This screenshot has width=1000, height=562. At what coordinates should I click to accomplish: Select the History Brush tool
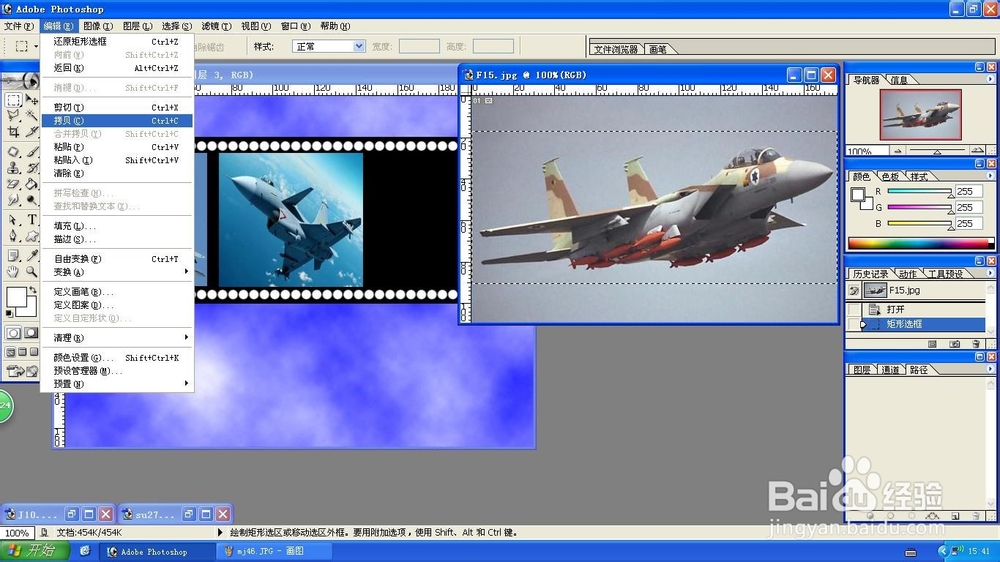pyautogui.click(x=32, y=168)
